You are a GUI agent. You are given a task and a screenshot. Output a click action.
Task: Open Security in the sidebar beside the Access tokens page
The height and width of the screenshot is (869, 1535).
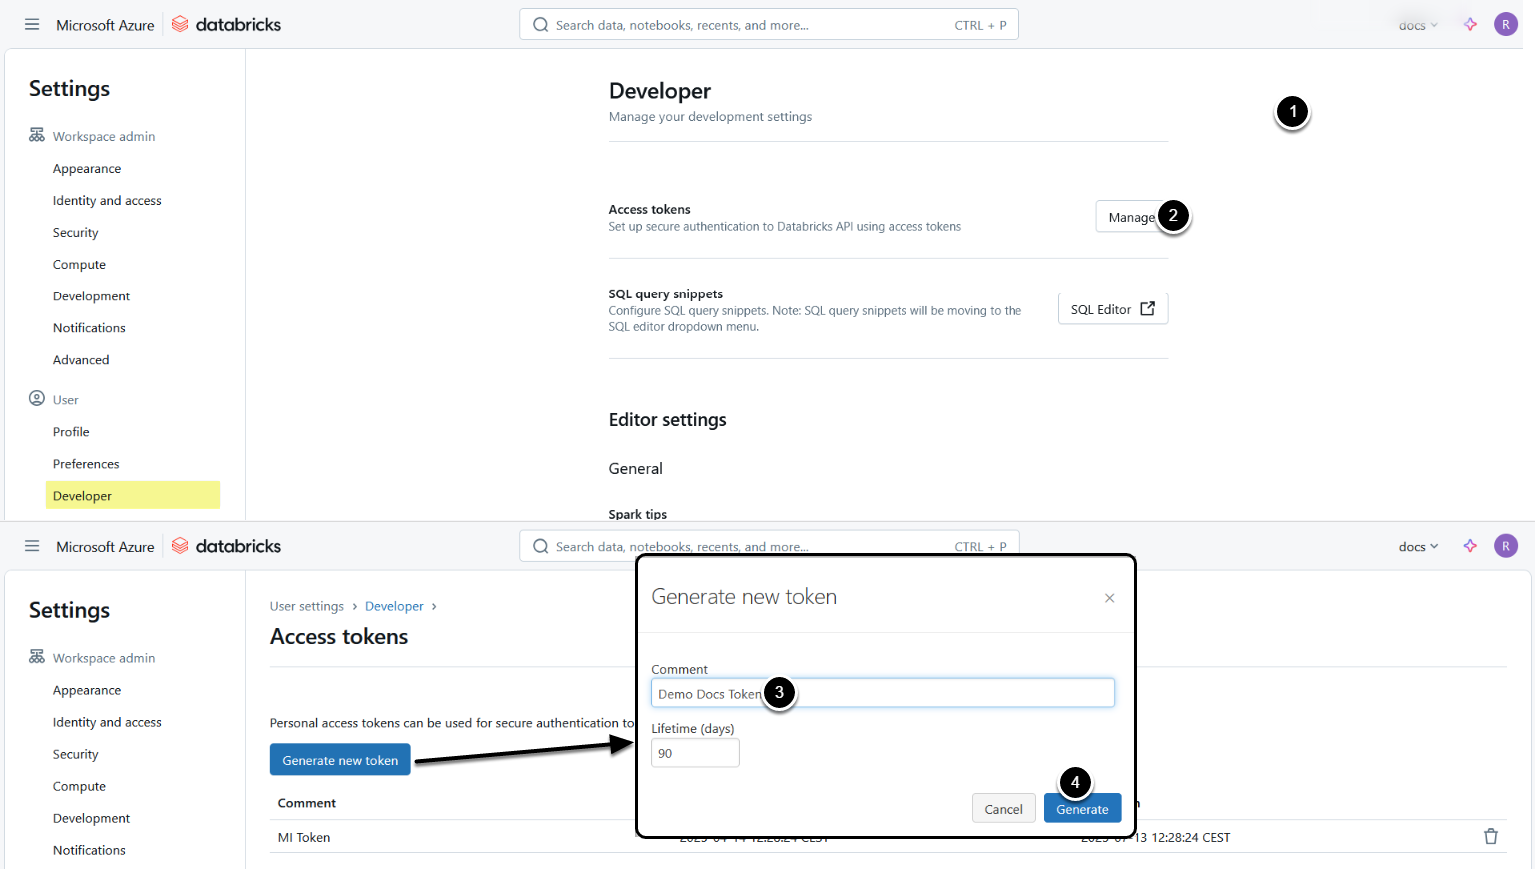pos(76,754)
